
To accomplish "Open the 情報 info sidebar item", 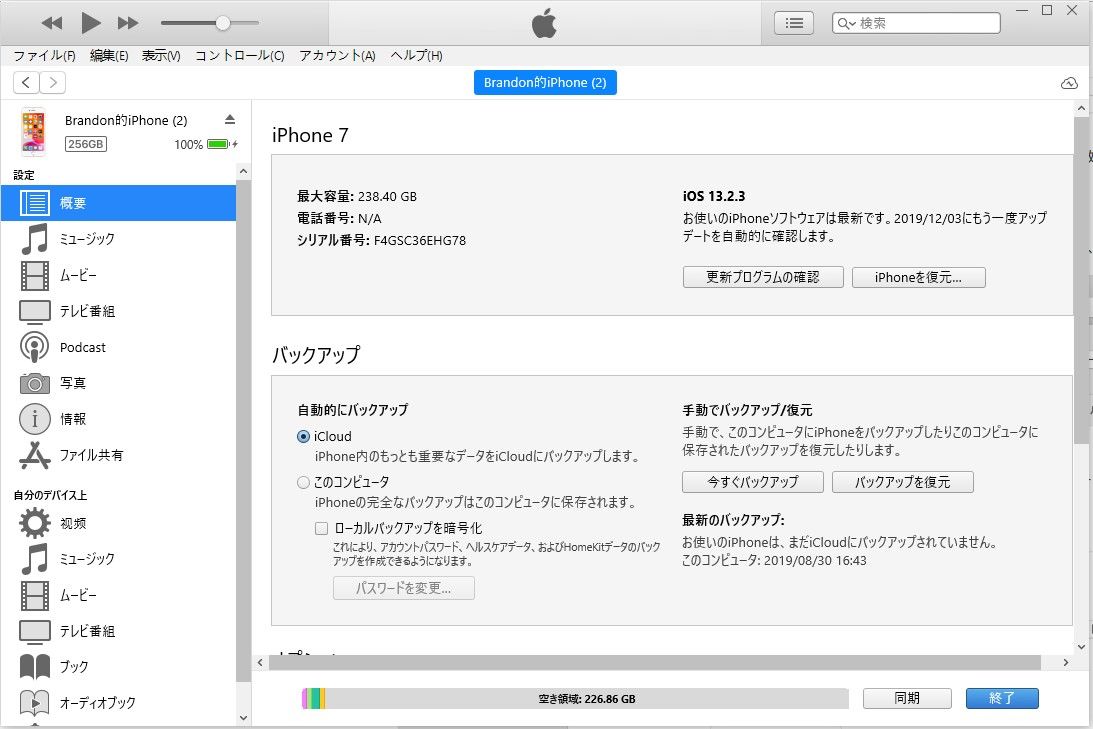I will coord(119,419).
